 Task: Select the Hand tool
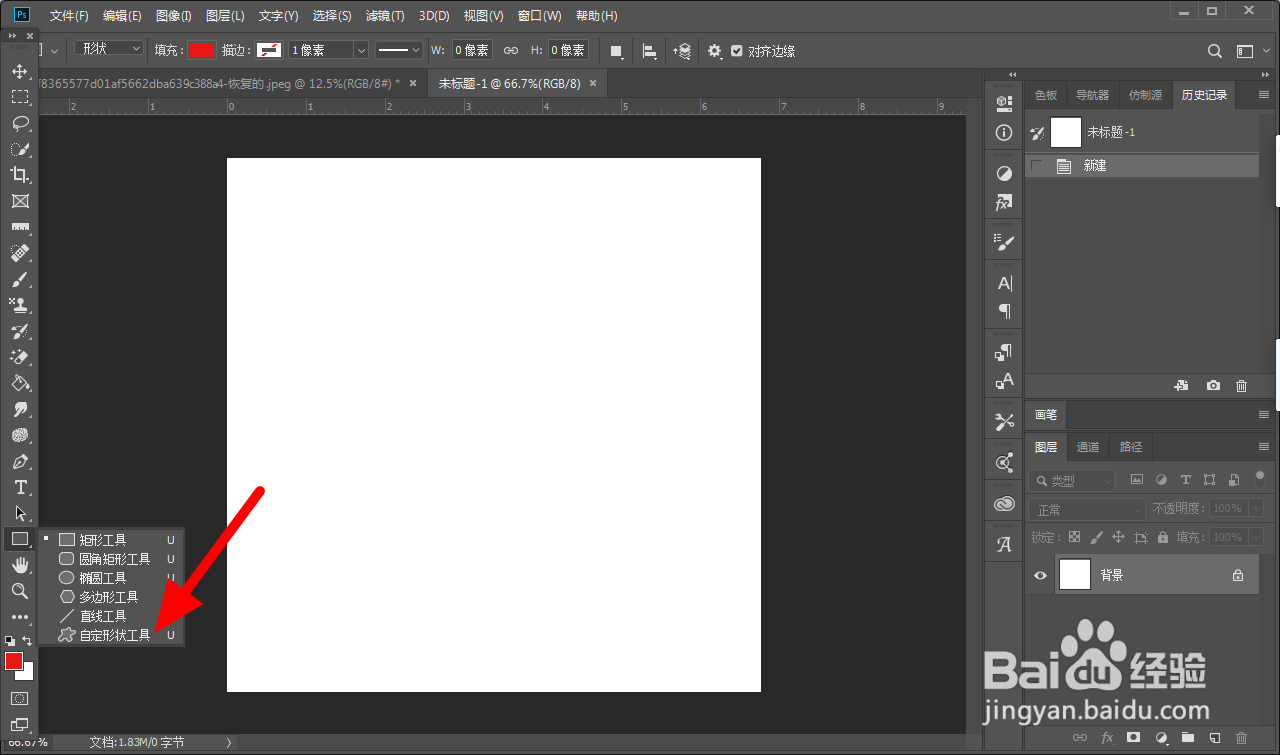pyautogui.click(x=20, y=565)
